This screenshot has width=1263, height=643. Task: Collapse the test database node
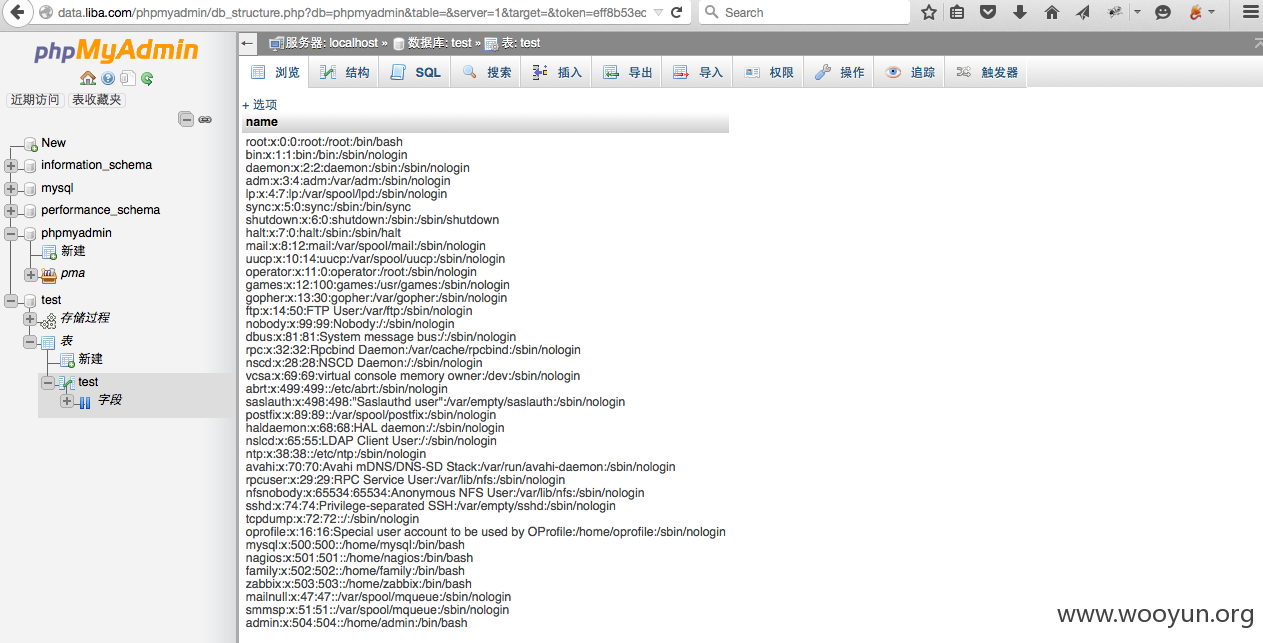coord(11,300)
